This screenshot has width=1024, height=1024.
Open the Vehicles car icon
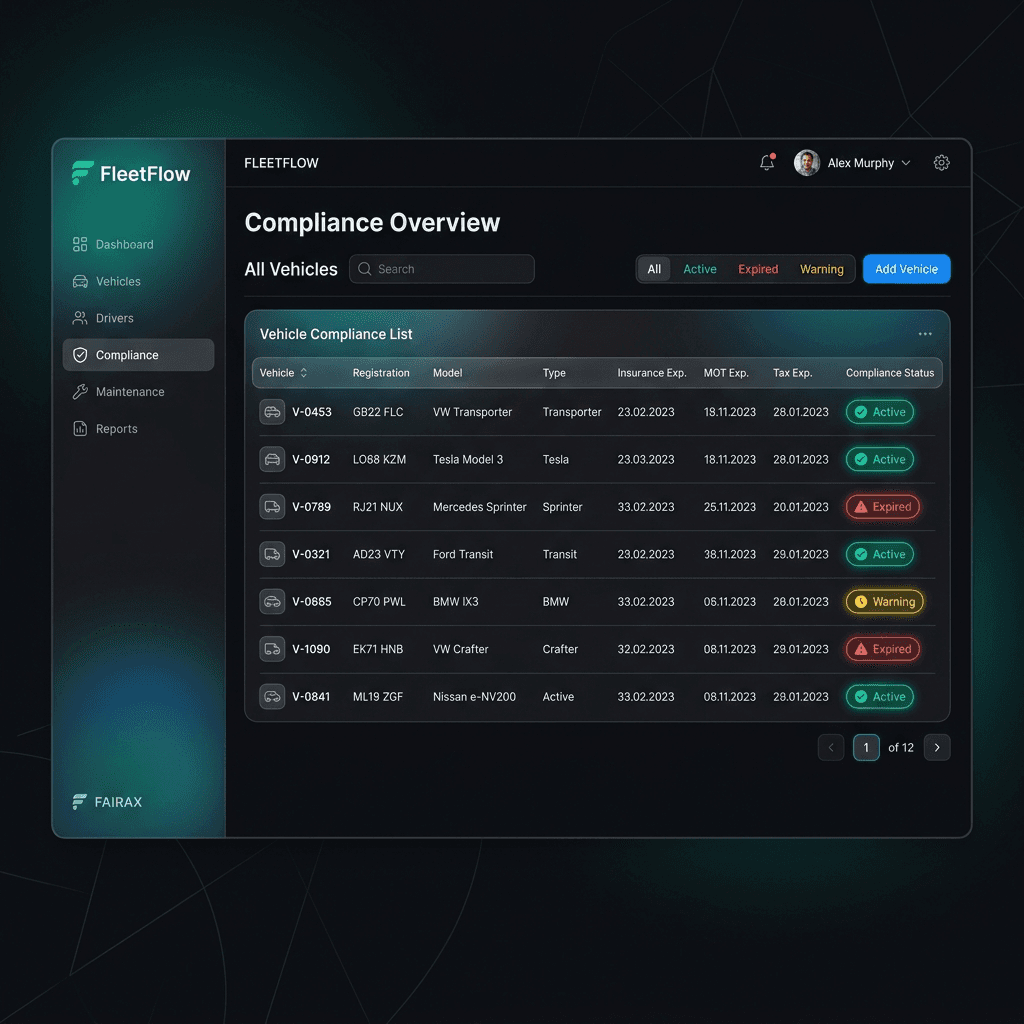click(80, 281)
